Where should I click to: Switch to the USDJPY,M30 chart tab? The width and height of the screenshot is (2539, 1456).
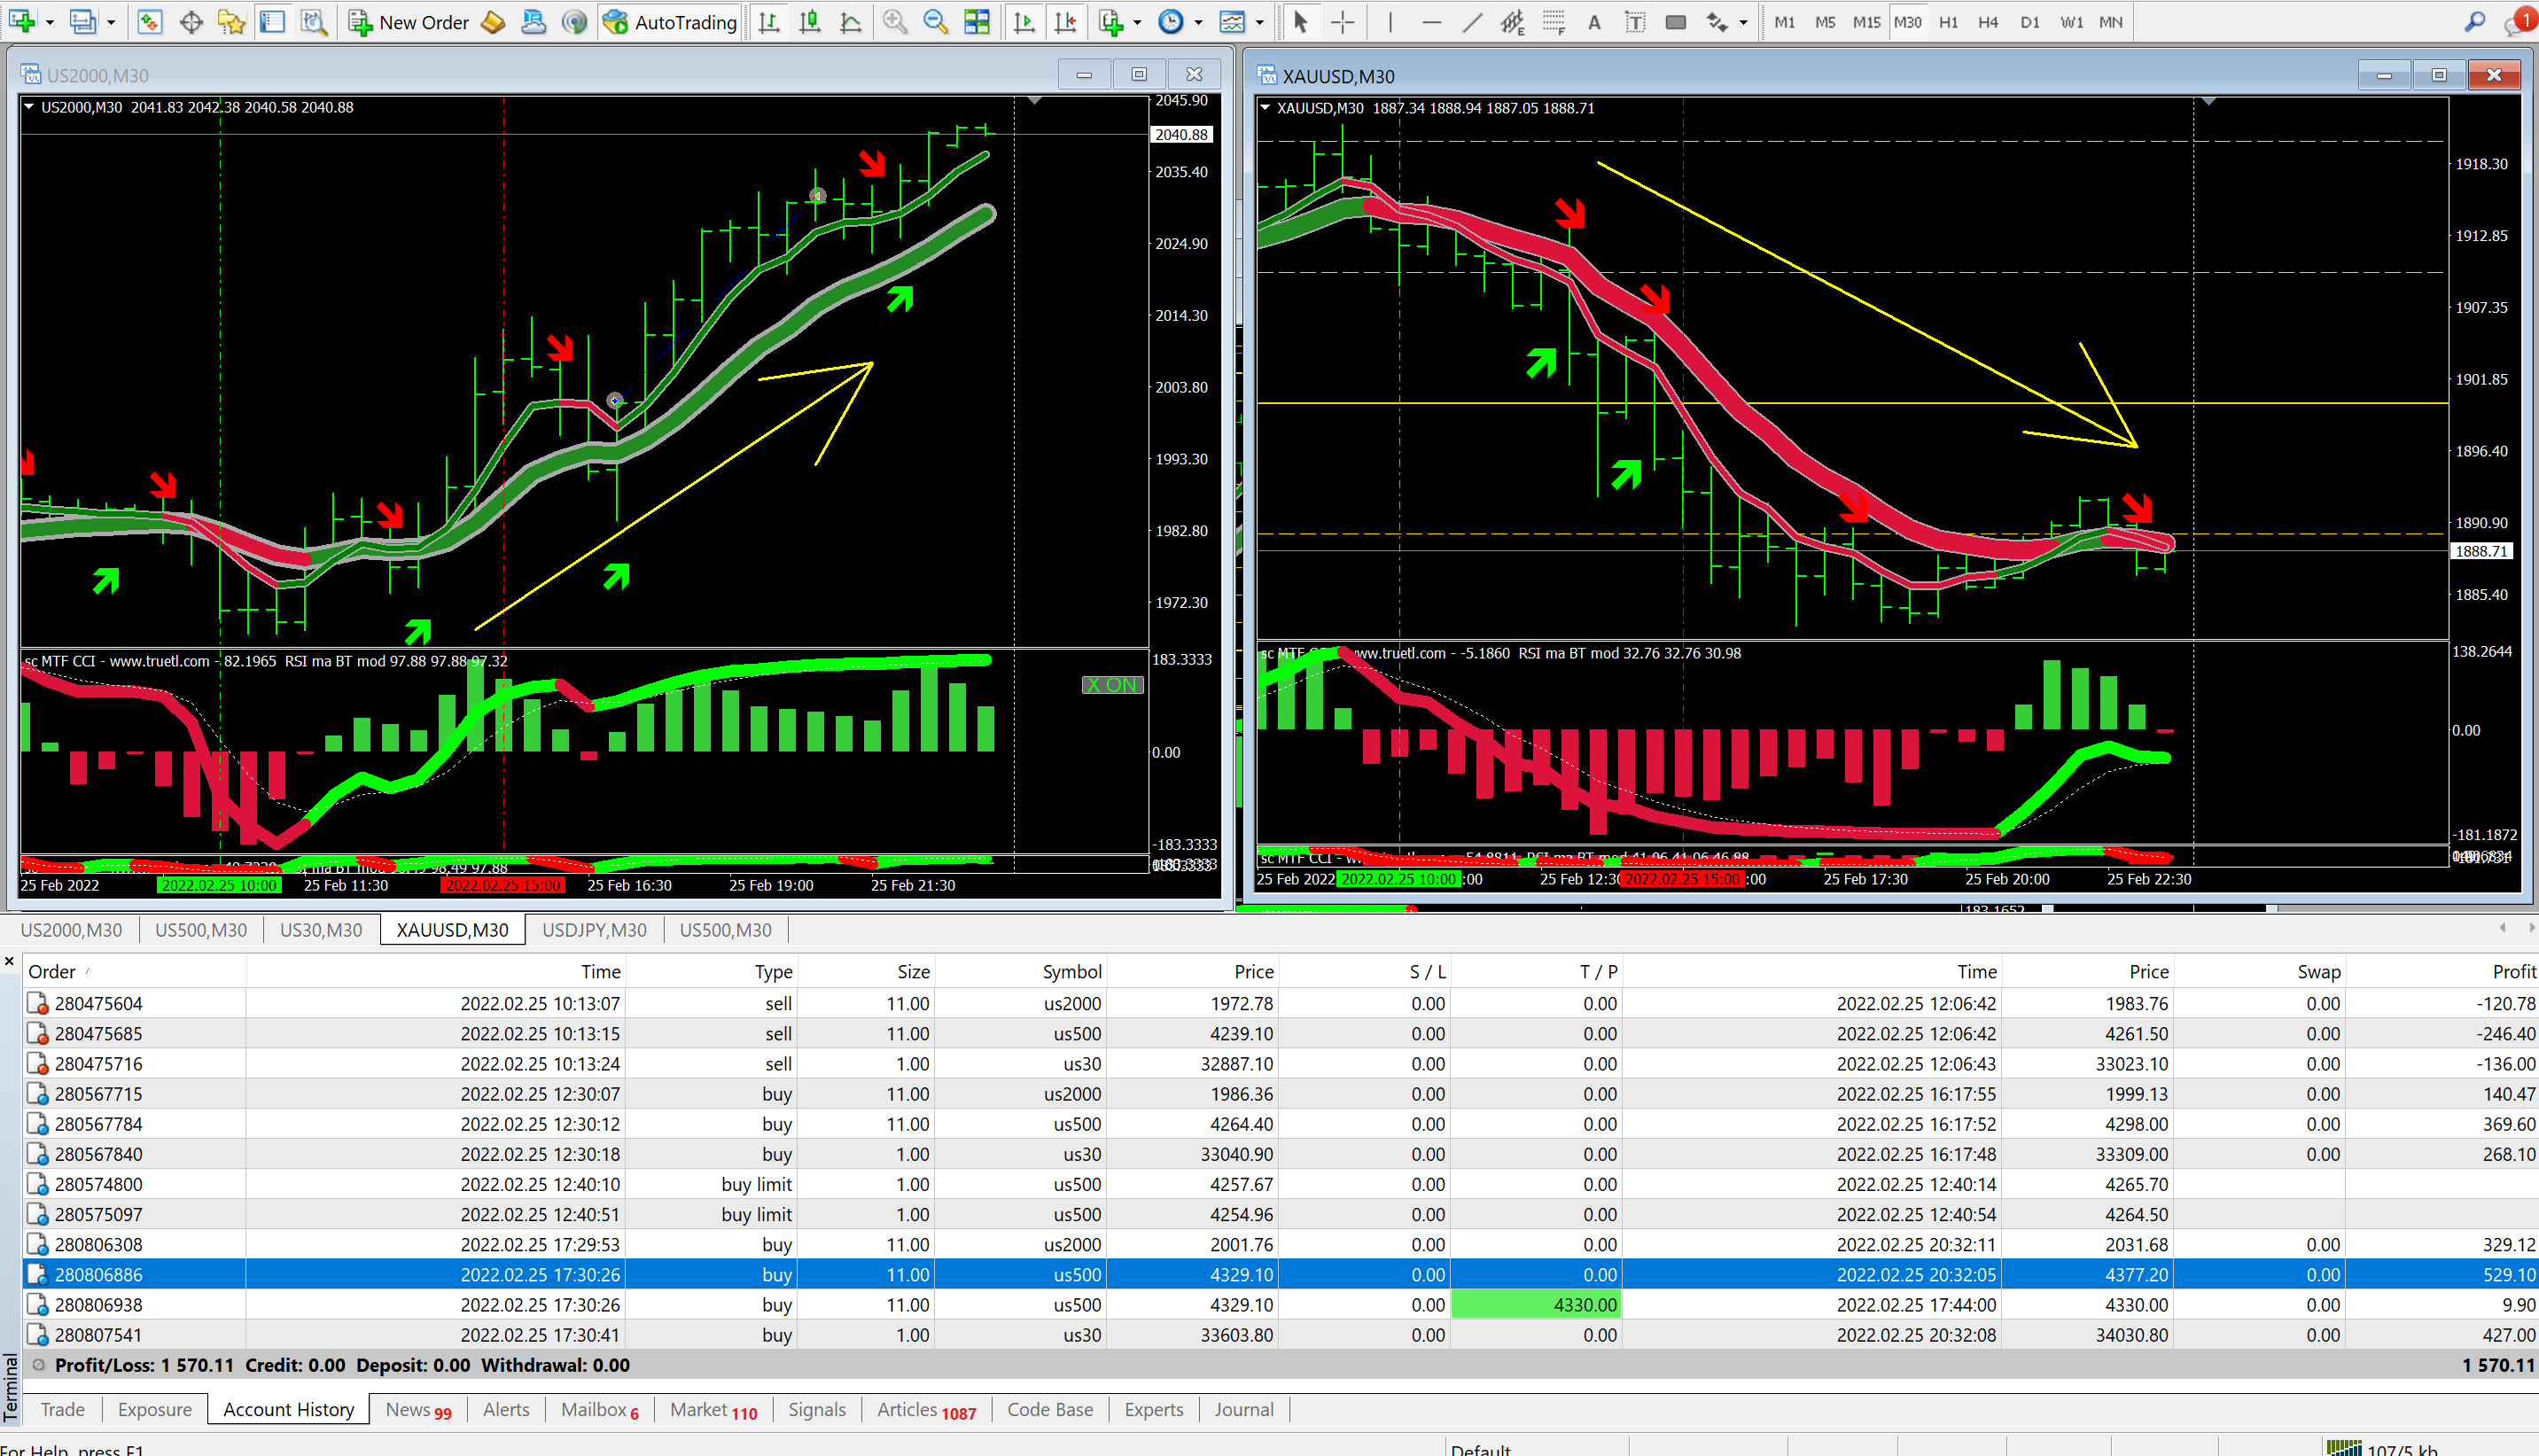click(x=594, y=930)
